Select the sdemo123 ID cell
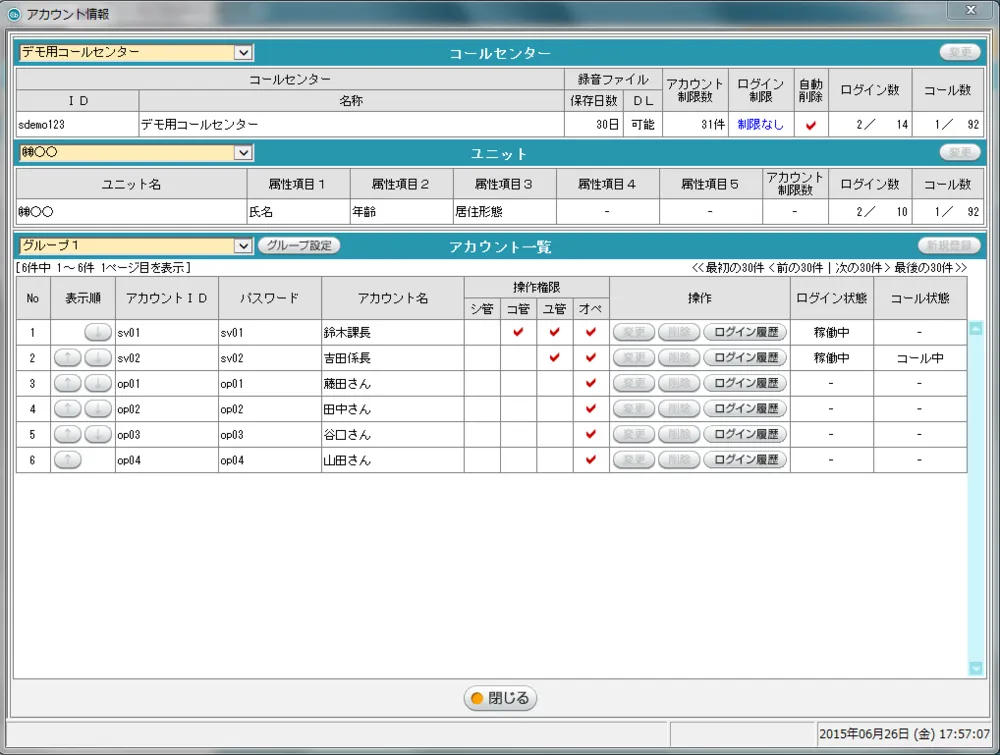Screen dimensions: 1000x755 (77, 124)
